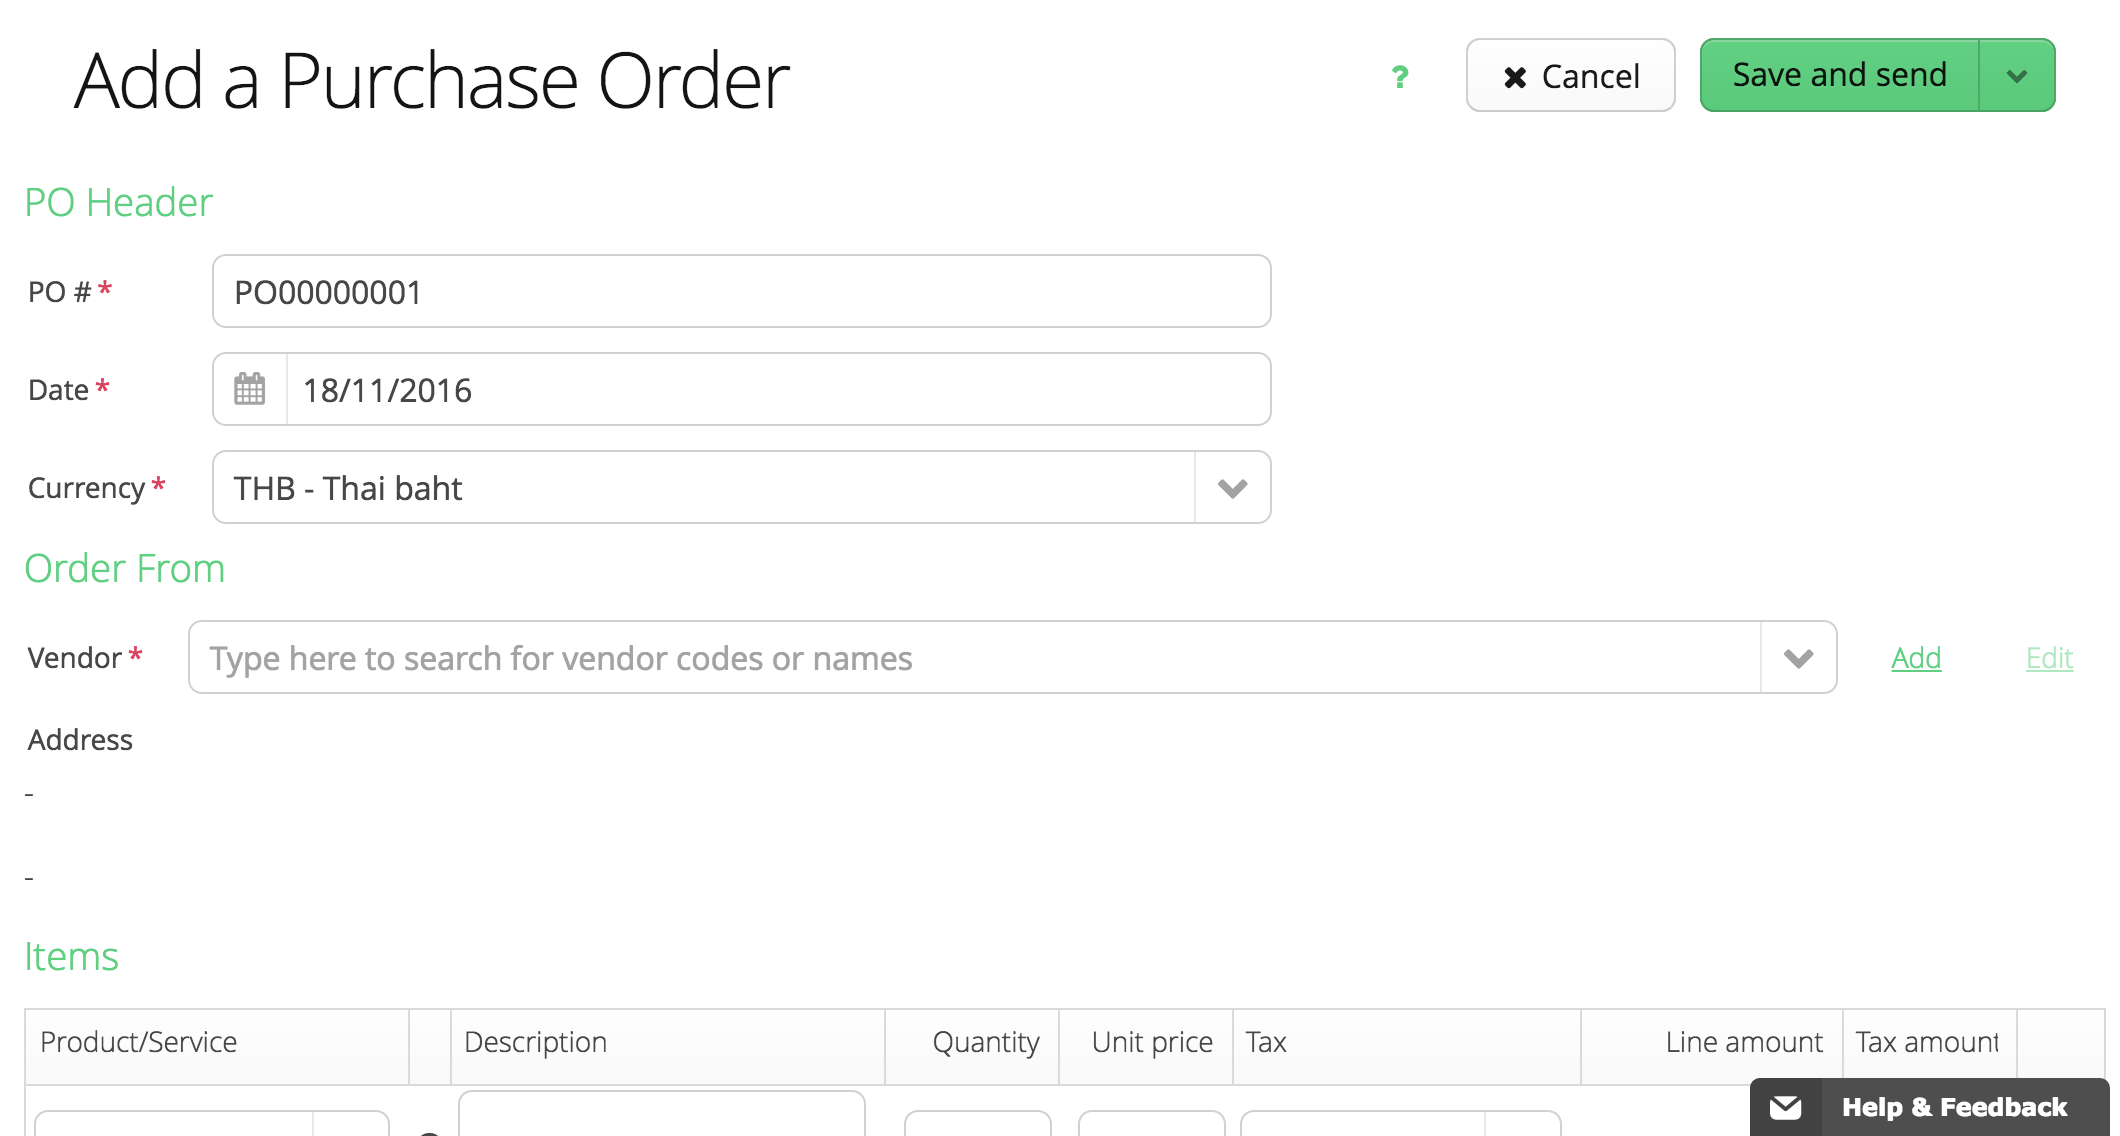Click the X icon on the Cancel button
The height and width of the screenshot is (1136, 2120).
tap(1515, 77)
